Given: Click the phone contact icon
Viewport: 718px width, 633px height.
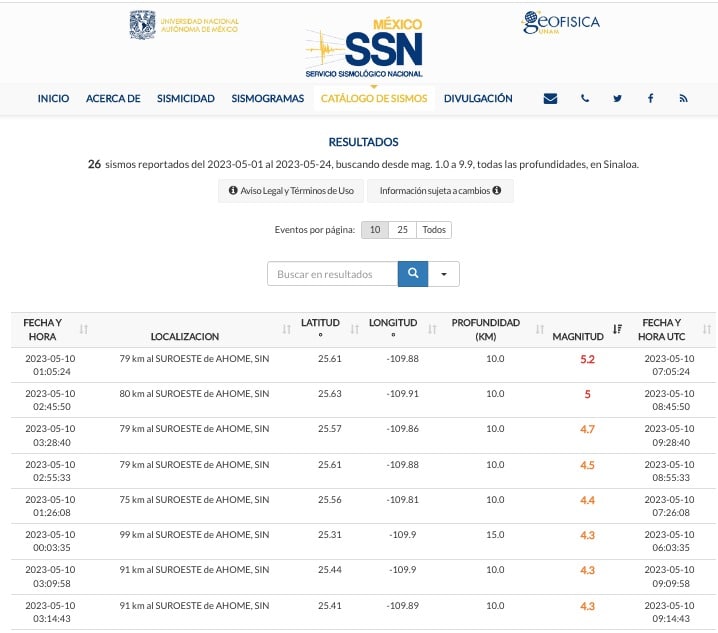Looking at the screenshot, I should pos(585,98).
